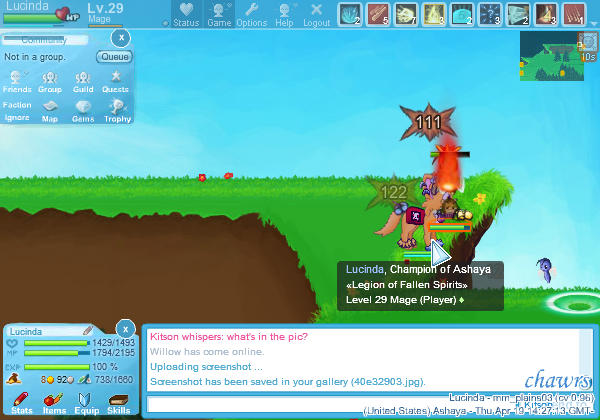
Task: Click the minimap icon with 10s timer
Action: [588, 47]
